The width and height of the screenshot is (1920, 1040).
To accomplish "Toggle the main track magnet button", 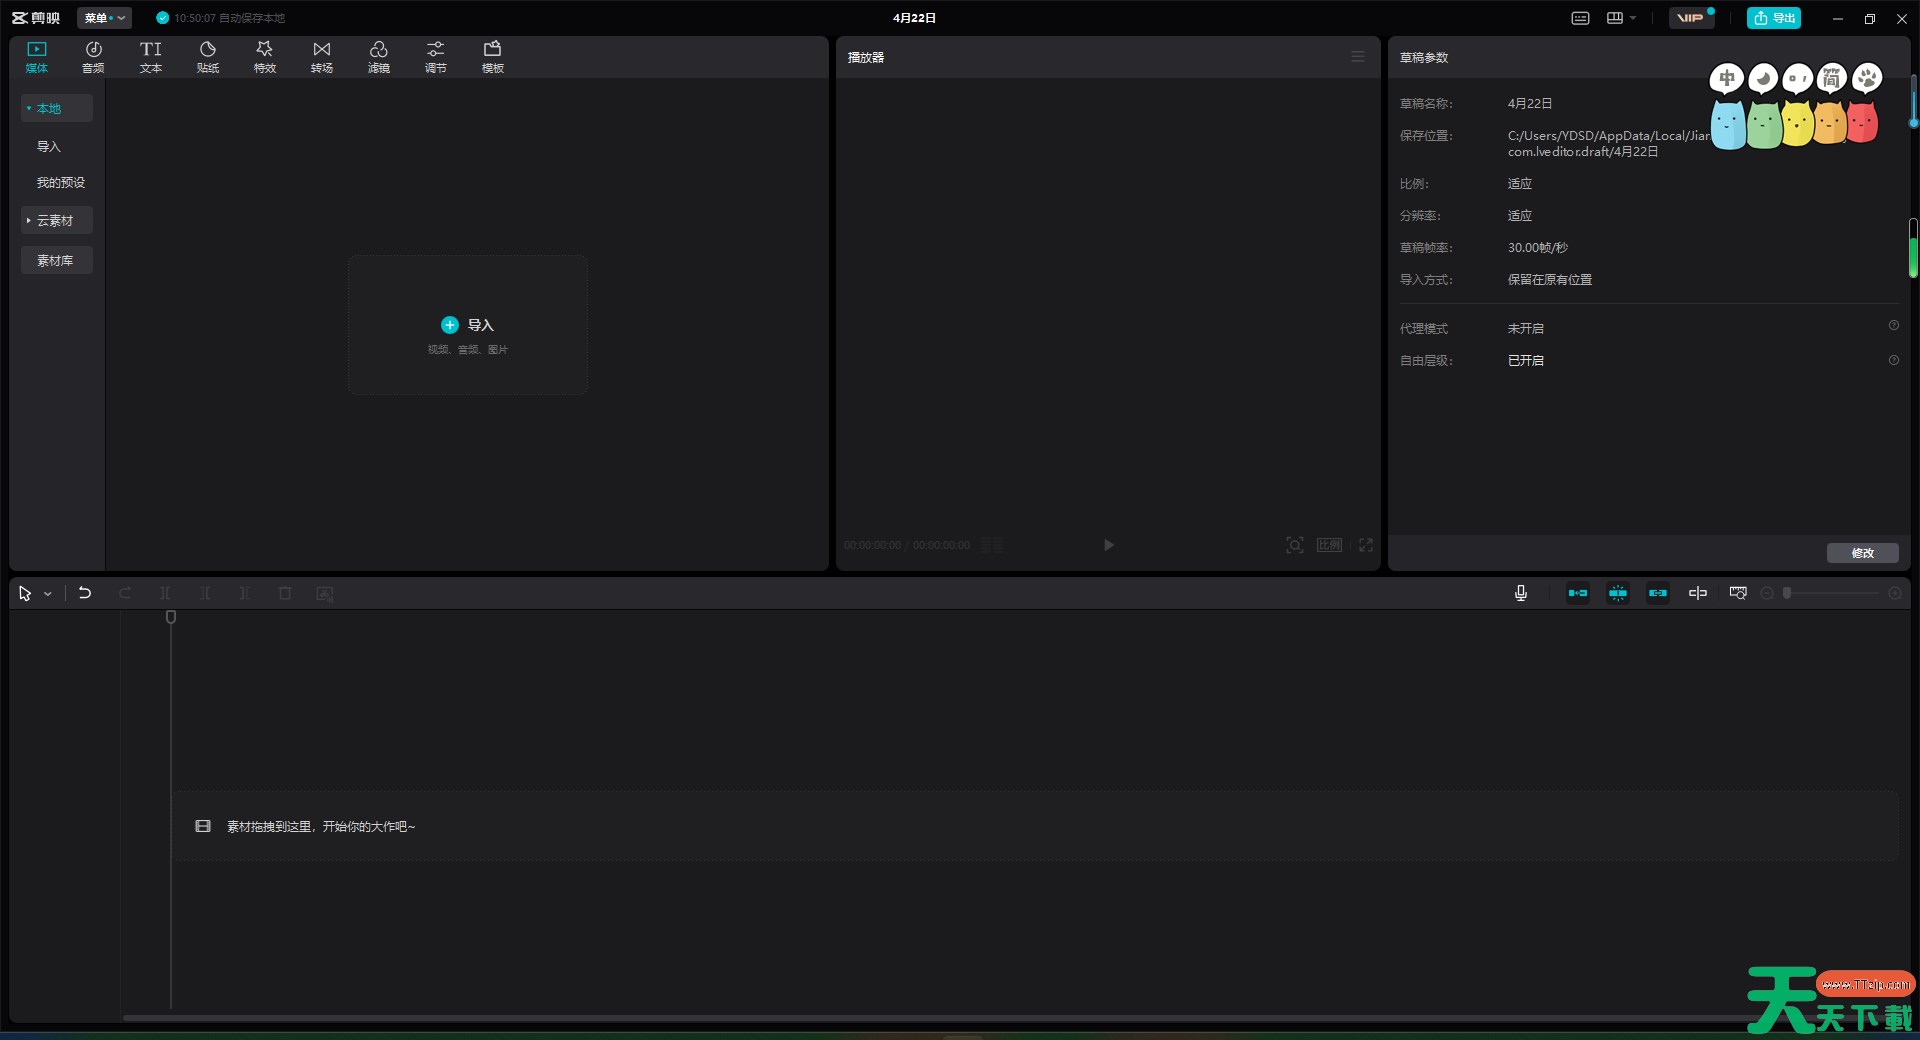I will [x=1578, y=593].
